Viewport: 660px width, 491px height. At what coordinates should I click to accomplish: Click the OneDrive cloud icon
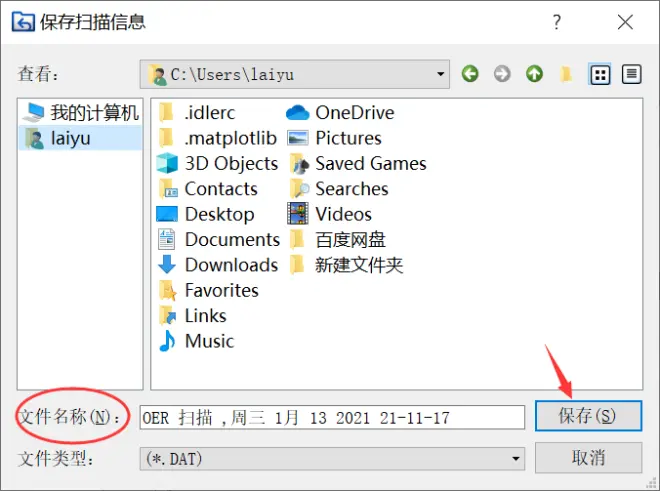pyautogui.click(x=298, y=113)
